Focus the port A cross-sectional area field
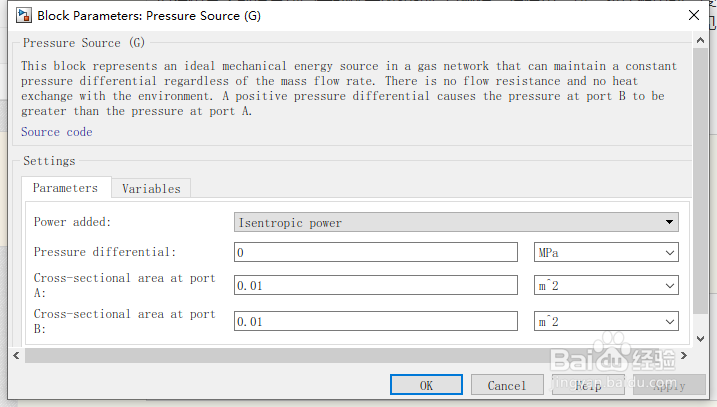 pyautogui.click(x=375, y=286)
